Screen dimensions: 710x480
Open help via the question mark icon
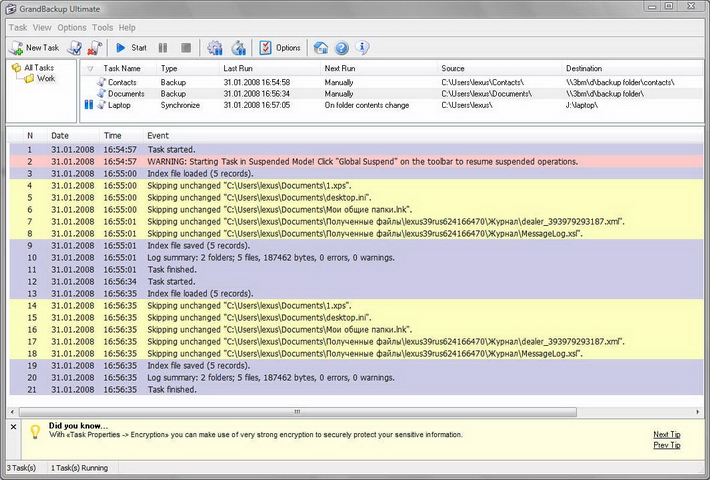[x=342, y=47]
